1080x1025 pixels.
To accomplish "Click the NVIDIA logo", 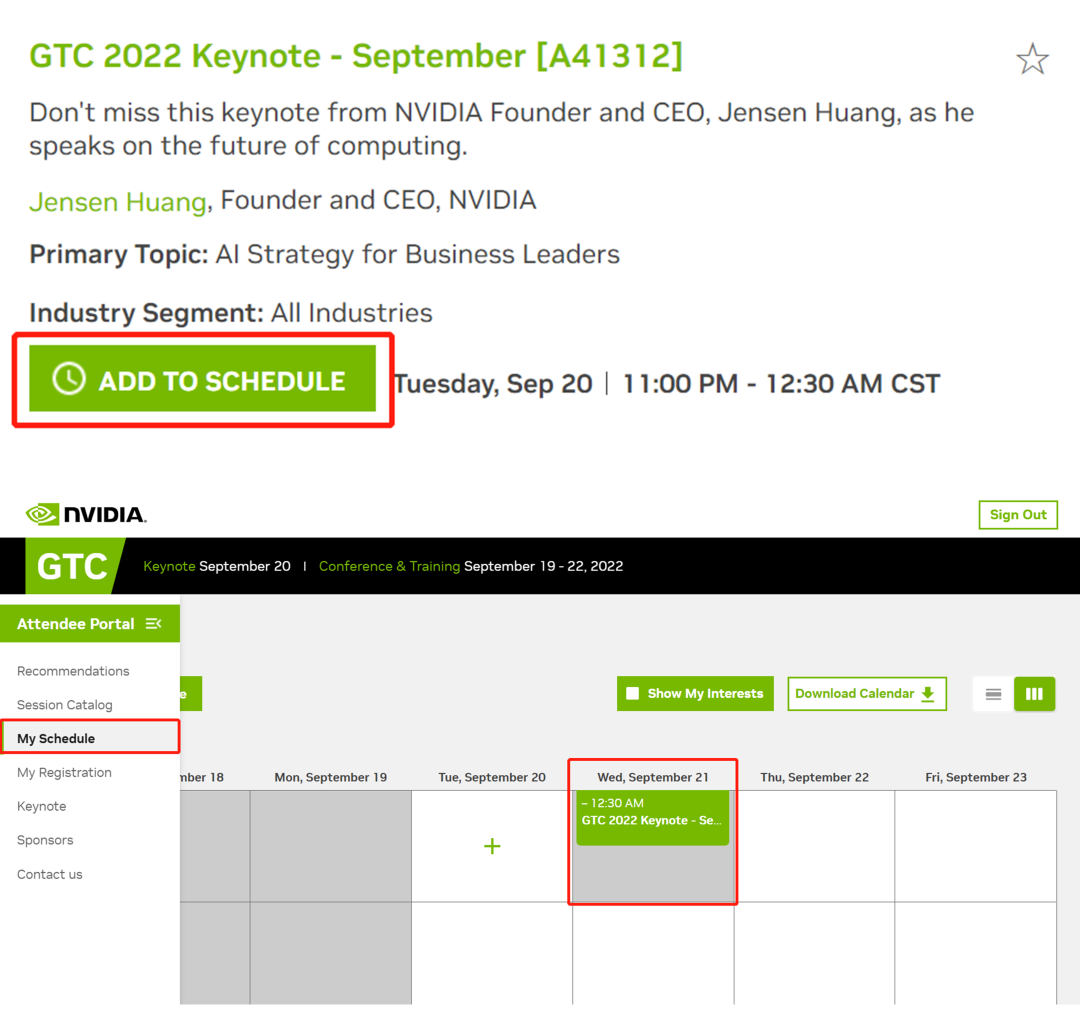I will 87,515.
